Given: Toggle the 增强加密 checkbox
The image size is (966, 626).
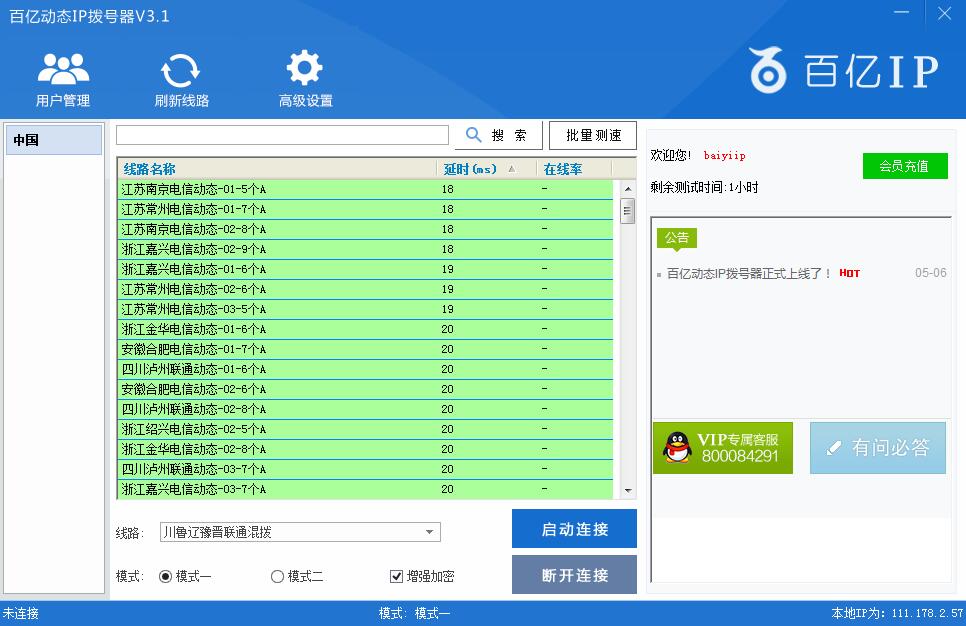Looking at the screenshot, I should (396, 576).
